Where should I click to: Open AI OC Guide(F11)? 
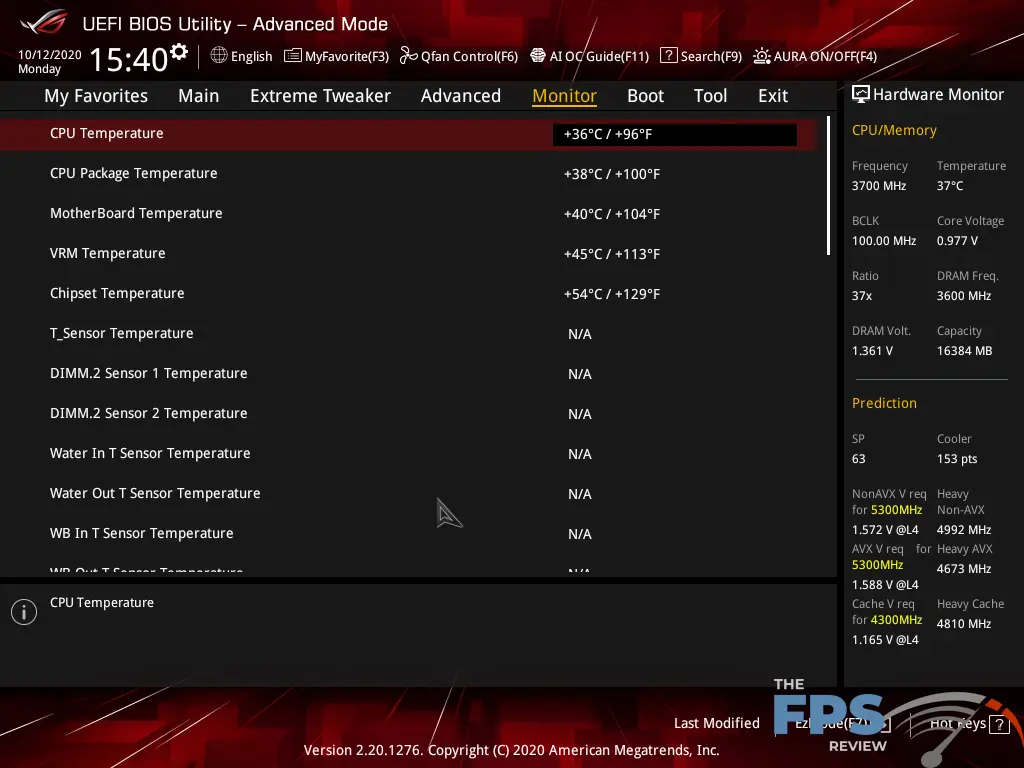pos(590,56)
